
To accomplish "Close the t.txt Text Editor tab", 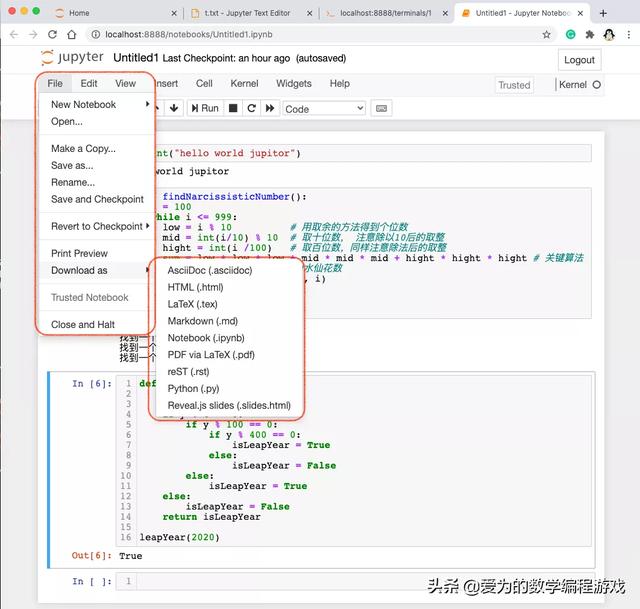I will click(x=309, y=13).
